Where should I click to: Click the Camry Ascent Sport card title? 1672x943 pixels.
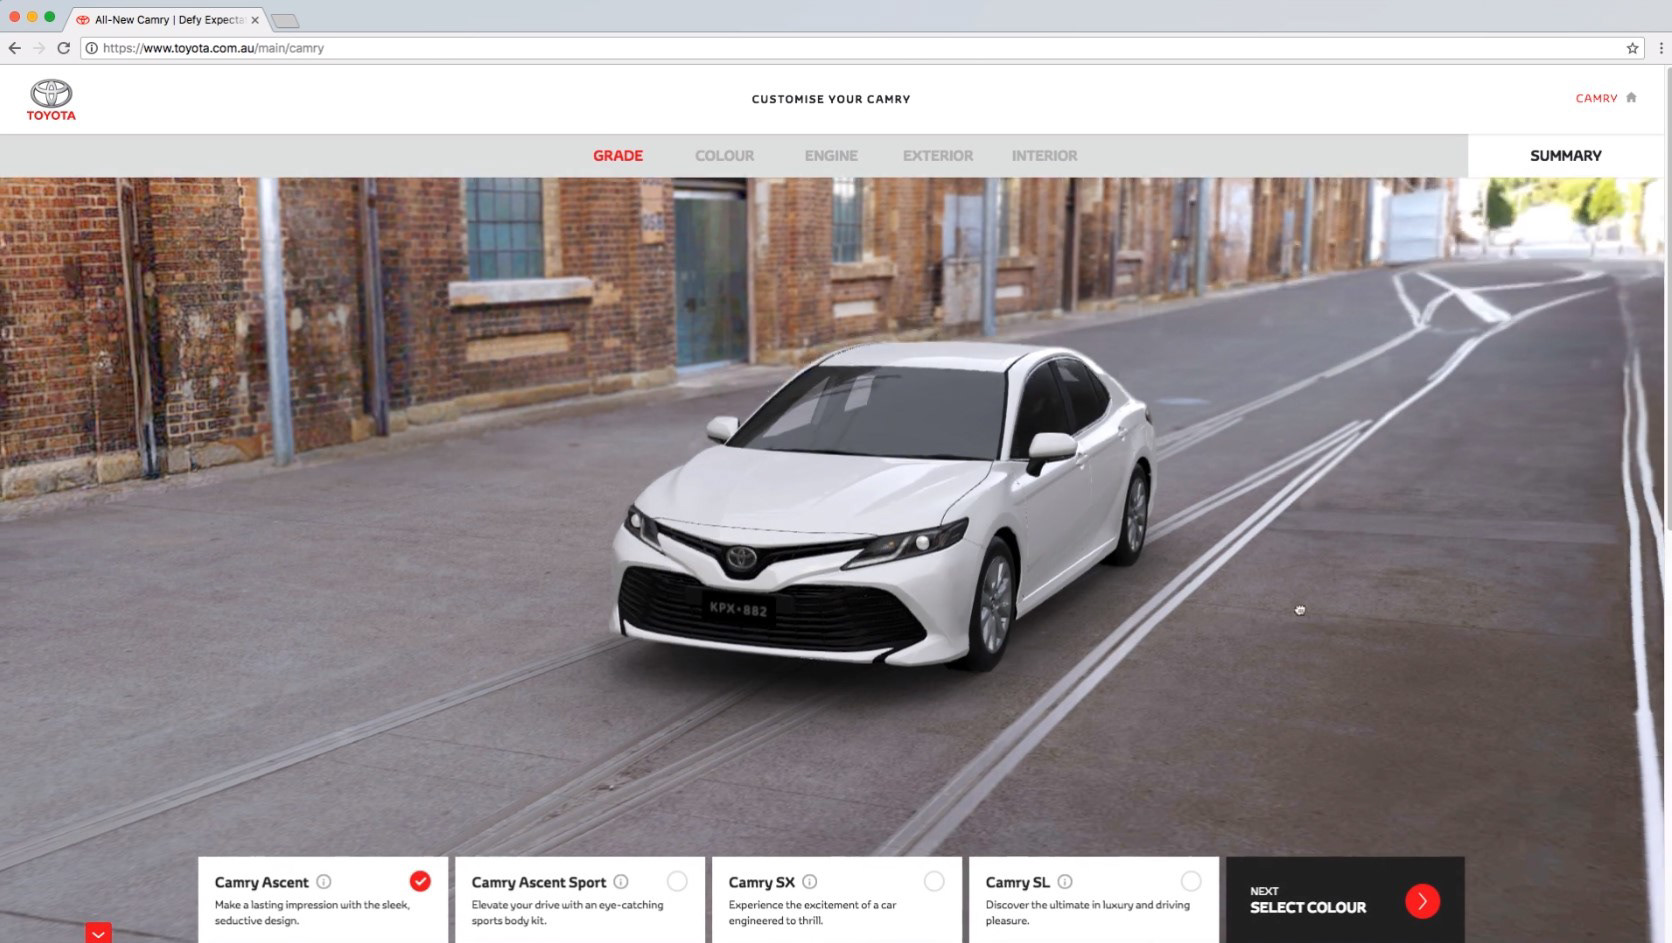pyautogui.click(x=539, y=882)
